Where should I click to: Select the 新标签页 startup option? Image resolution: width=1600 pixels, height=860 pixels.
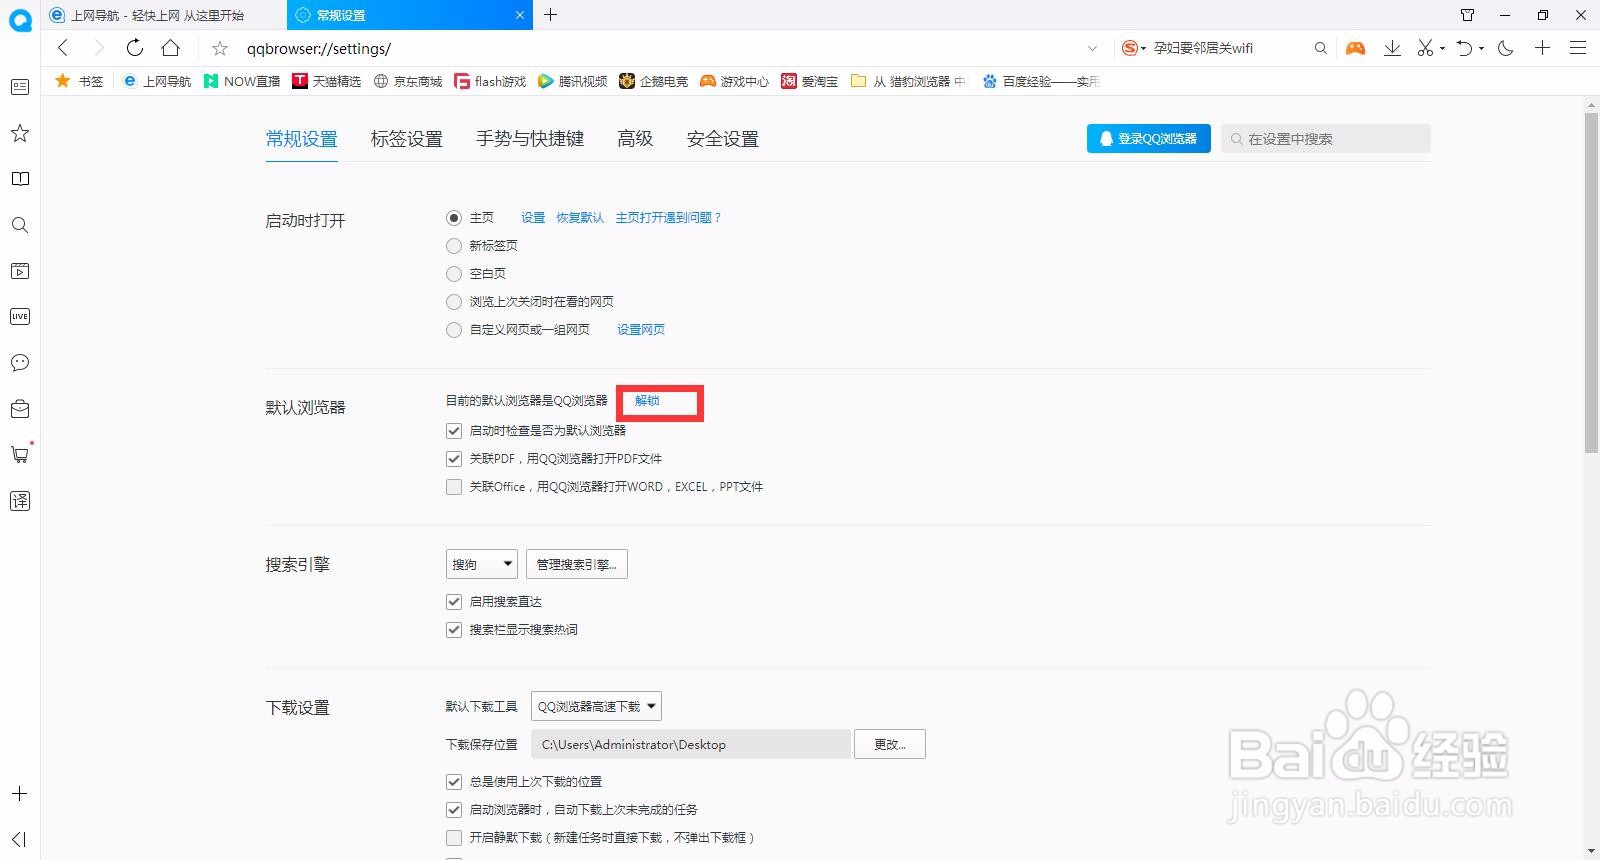click(454, 245)
